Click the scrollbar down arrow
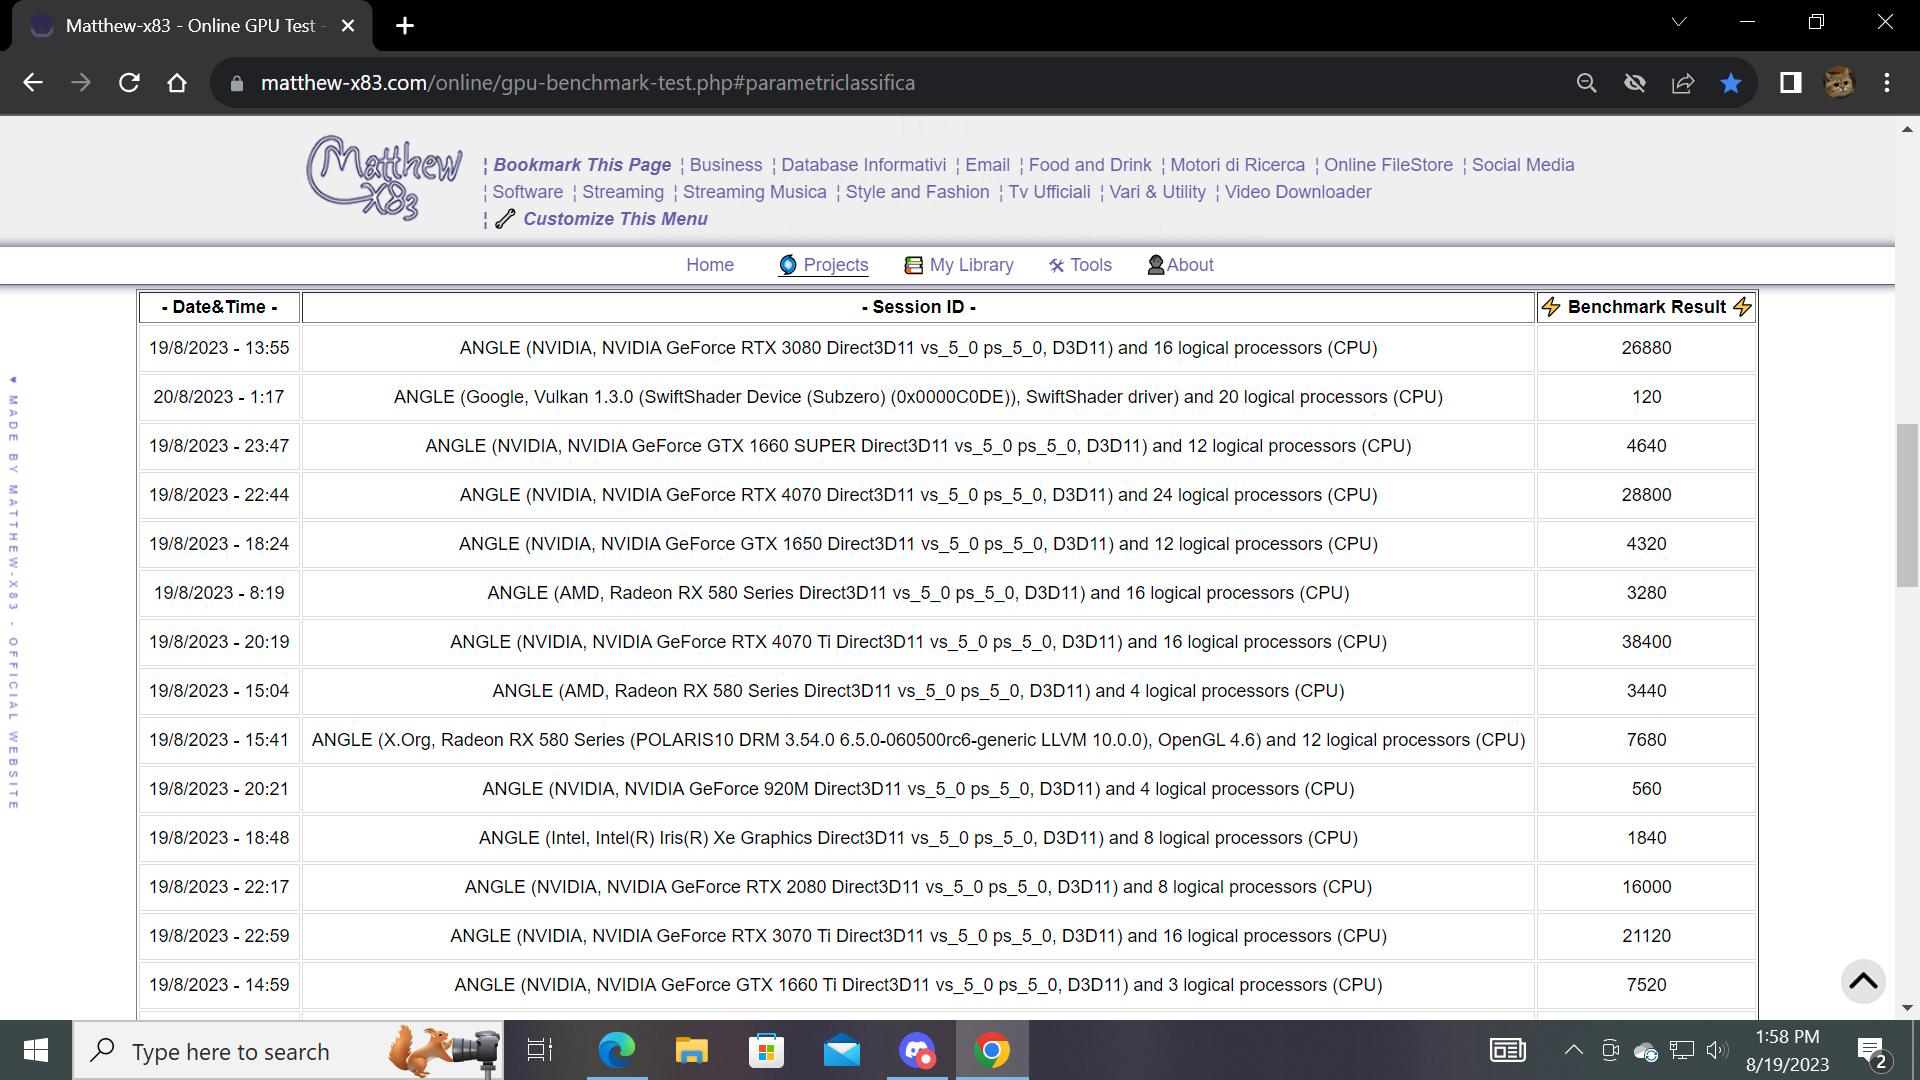1920x1080 pixels. point(1907,1007)
